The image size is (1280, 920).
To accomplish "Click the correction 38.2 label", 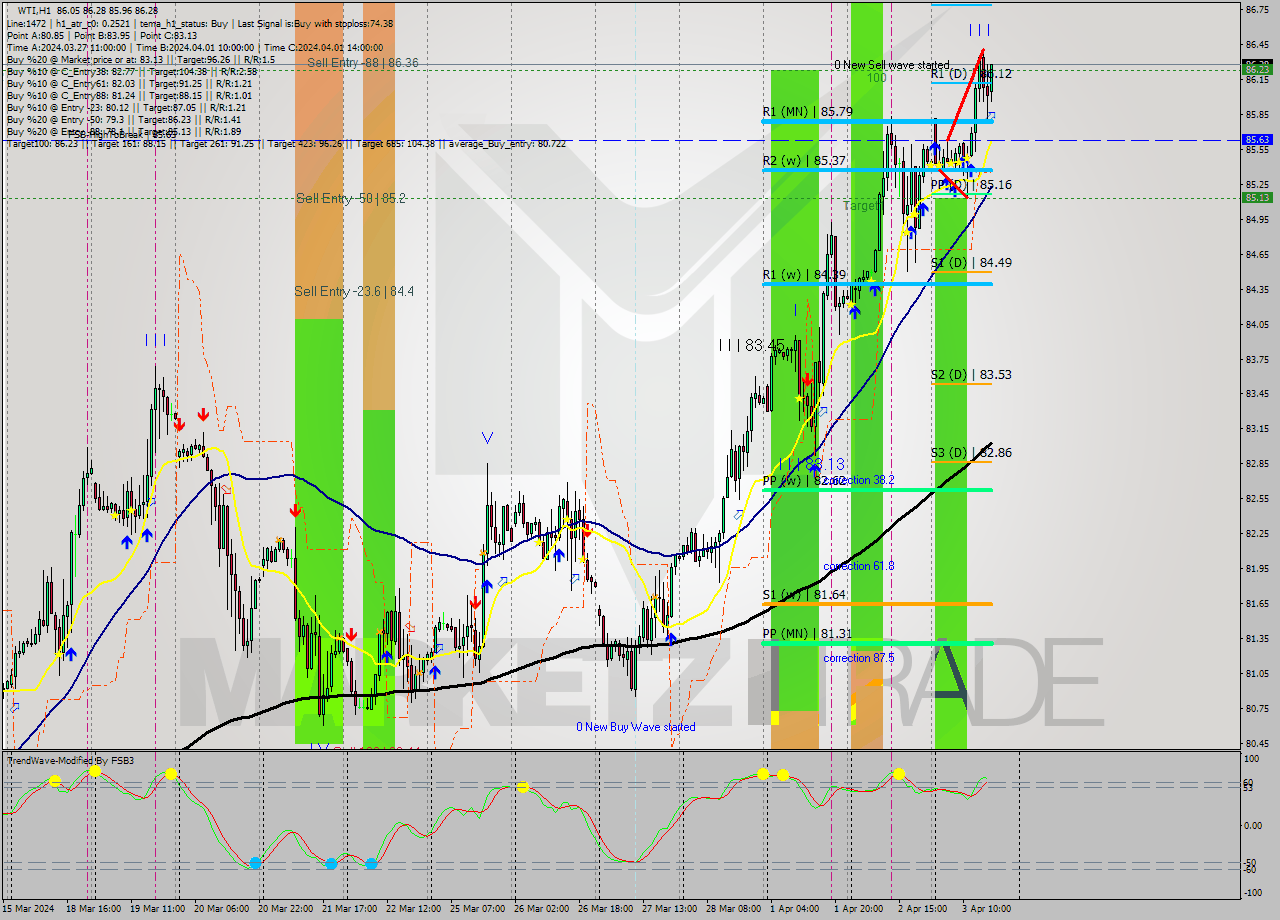I will coord(859,480).
